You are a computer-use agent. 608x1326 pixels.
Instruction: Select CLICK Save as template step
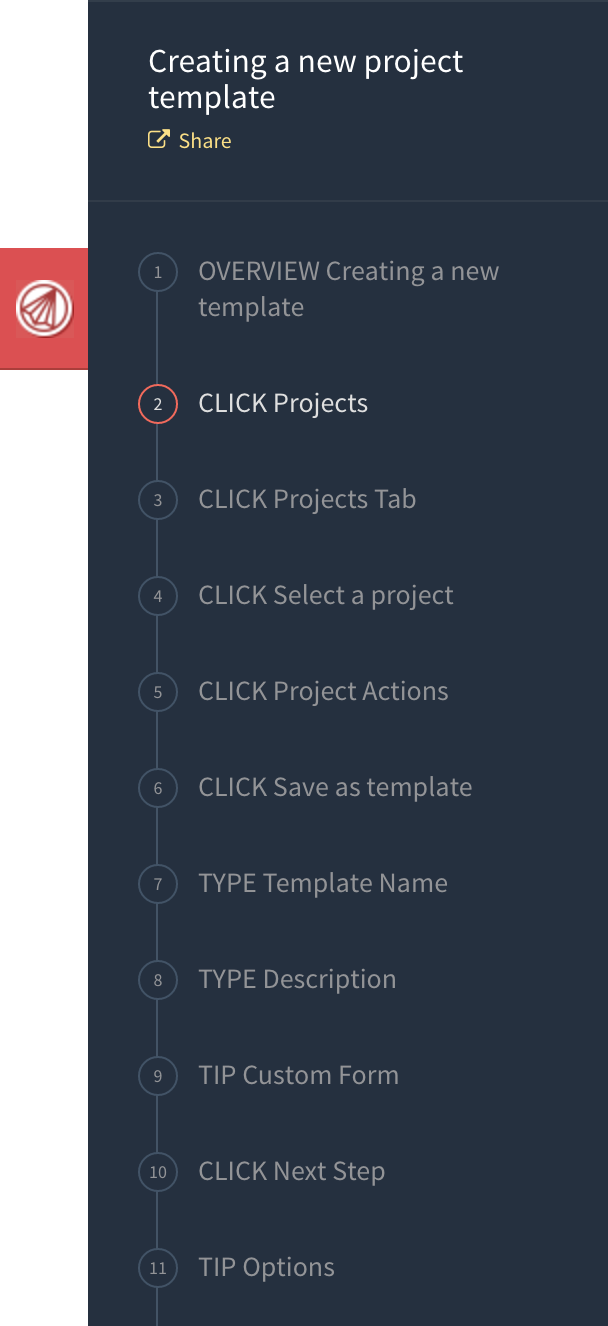[x=335, y=788]
